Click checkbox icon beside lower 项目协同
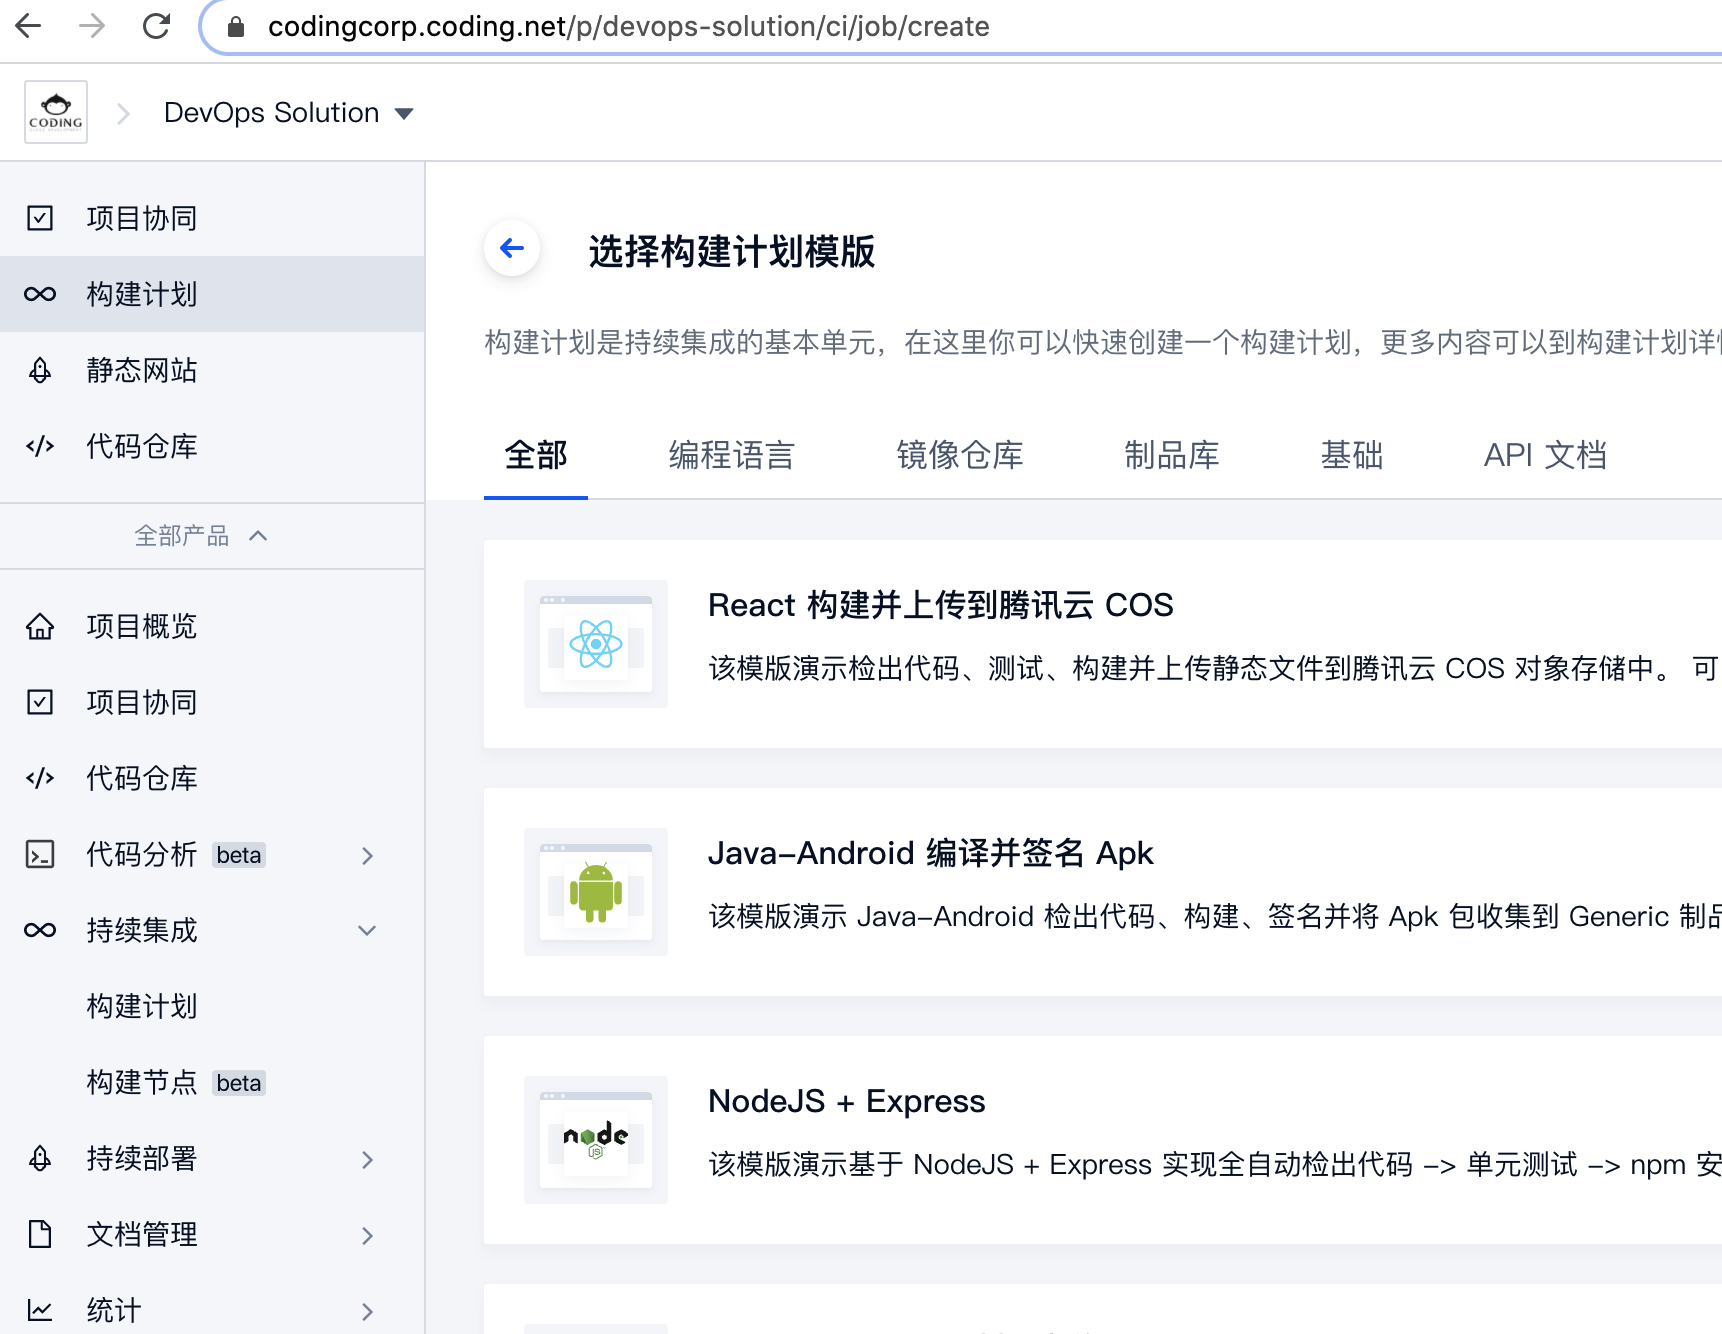Image resolution: width=1722 pixels, height=1334 pixels. pyautogui.click(x=40, y=702)
